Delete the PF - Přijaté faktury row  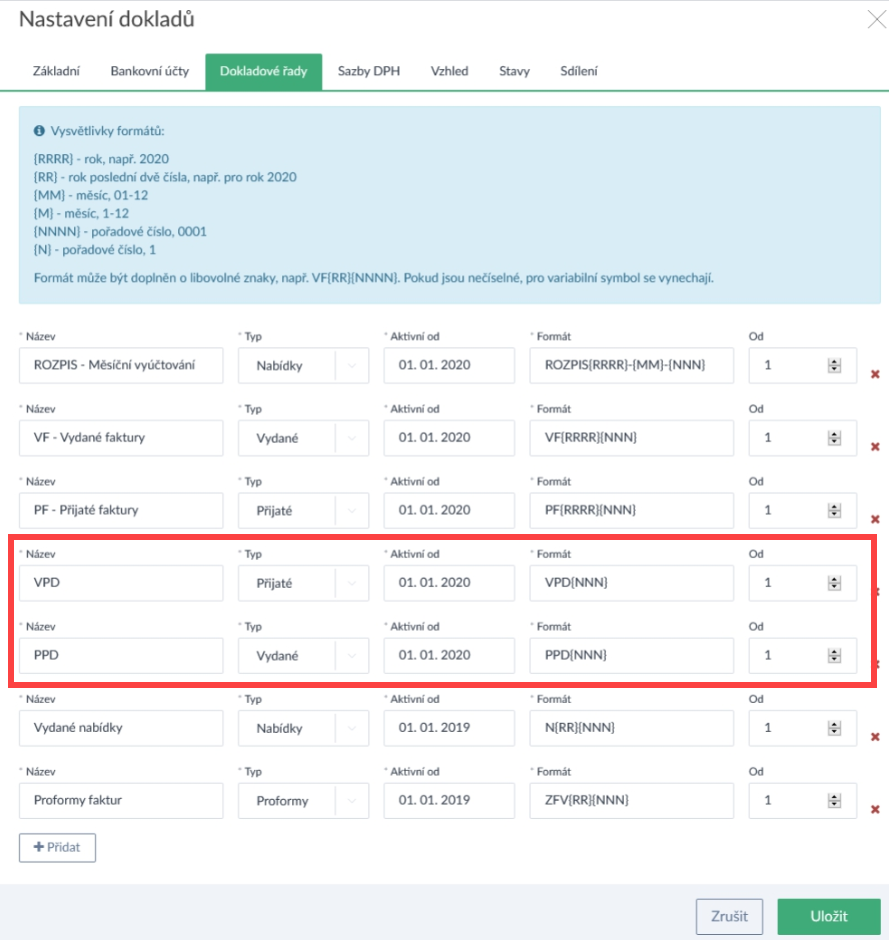pyautogui.click(x=876, y=519)
